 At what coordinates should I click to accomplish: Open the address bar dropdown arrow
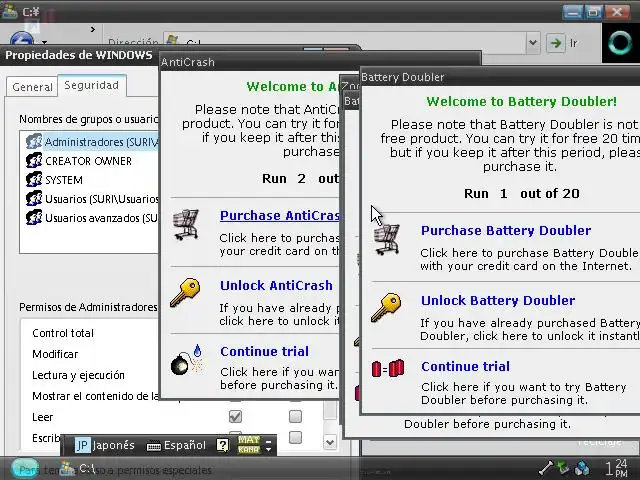click(x=532, y=42)
